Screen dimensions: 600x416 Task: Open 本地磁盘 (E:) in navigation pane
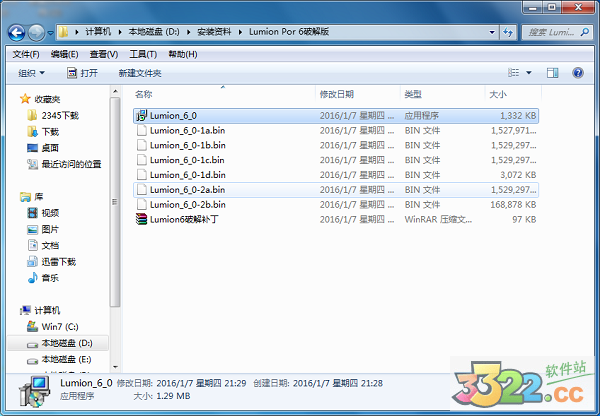tap(59, 360)
